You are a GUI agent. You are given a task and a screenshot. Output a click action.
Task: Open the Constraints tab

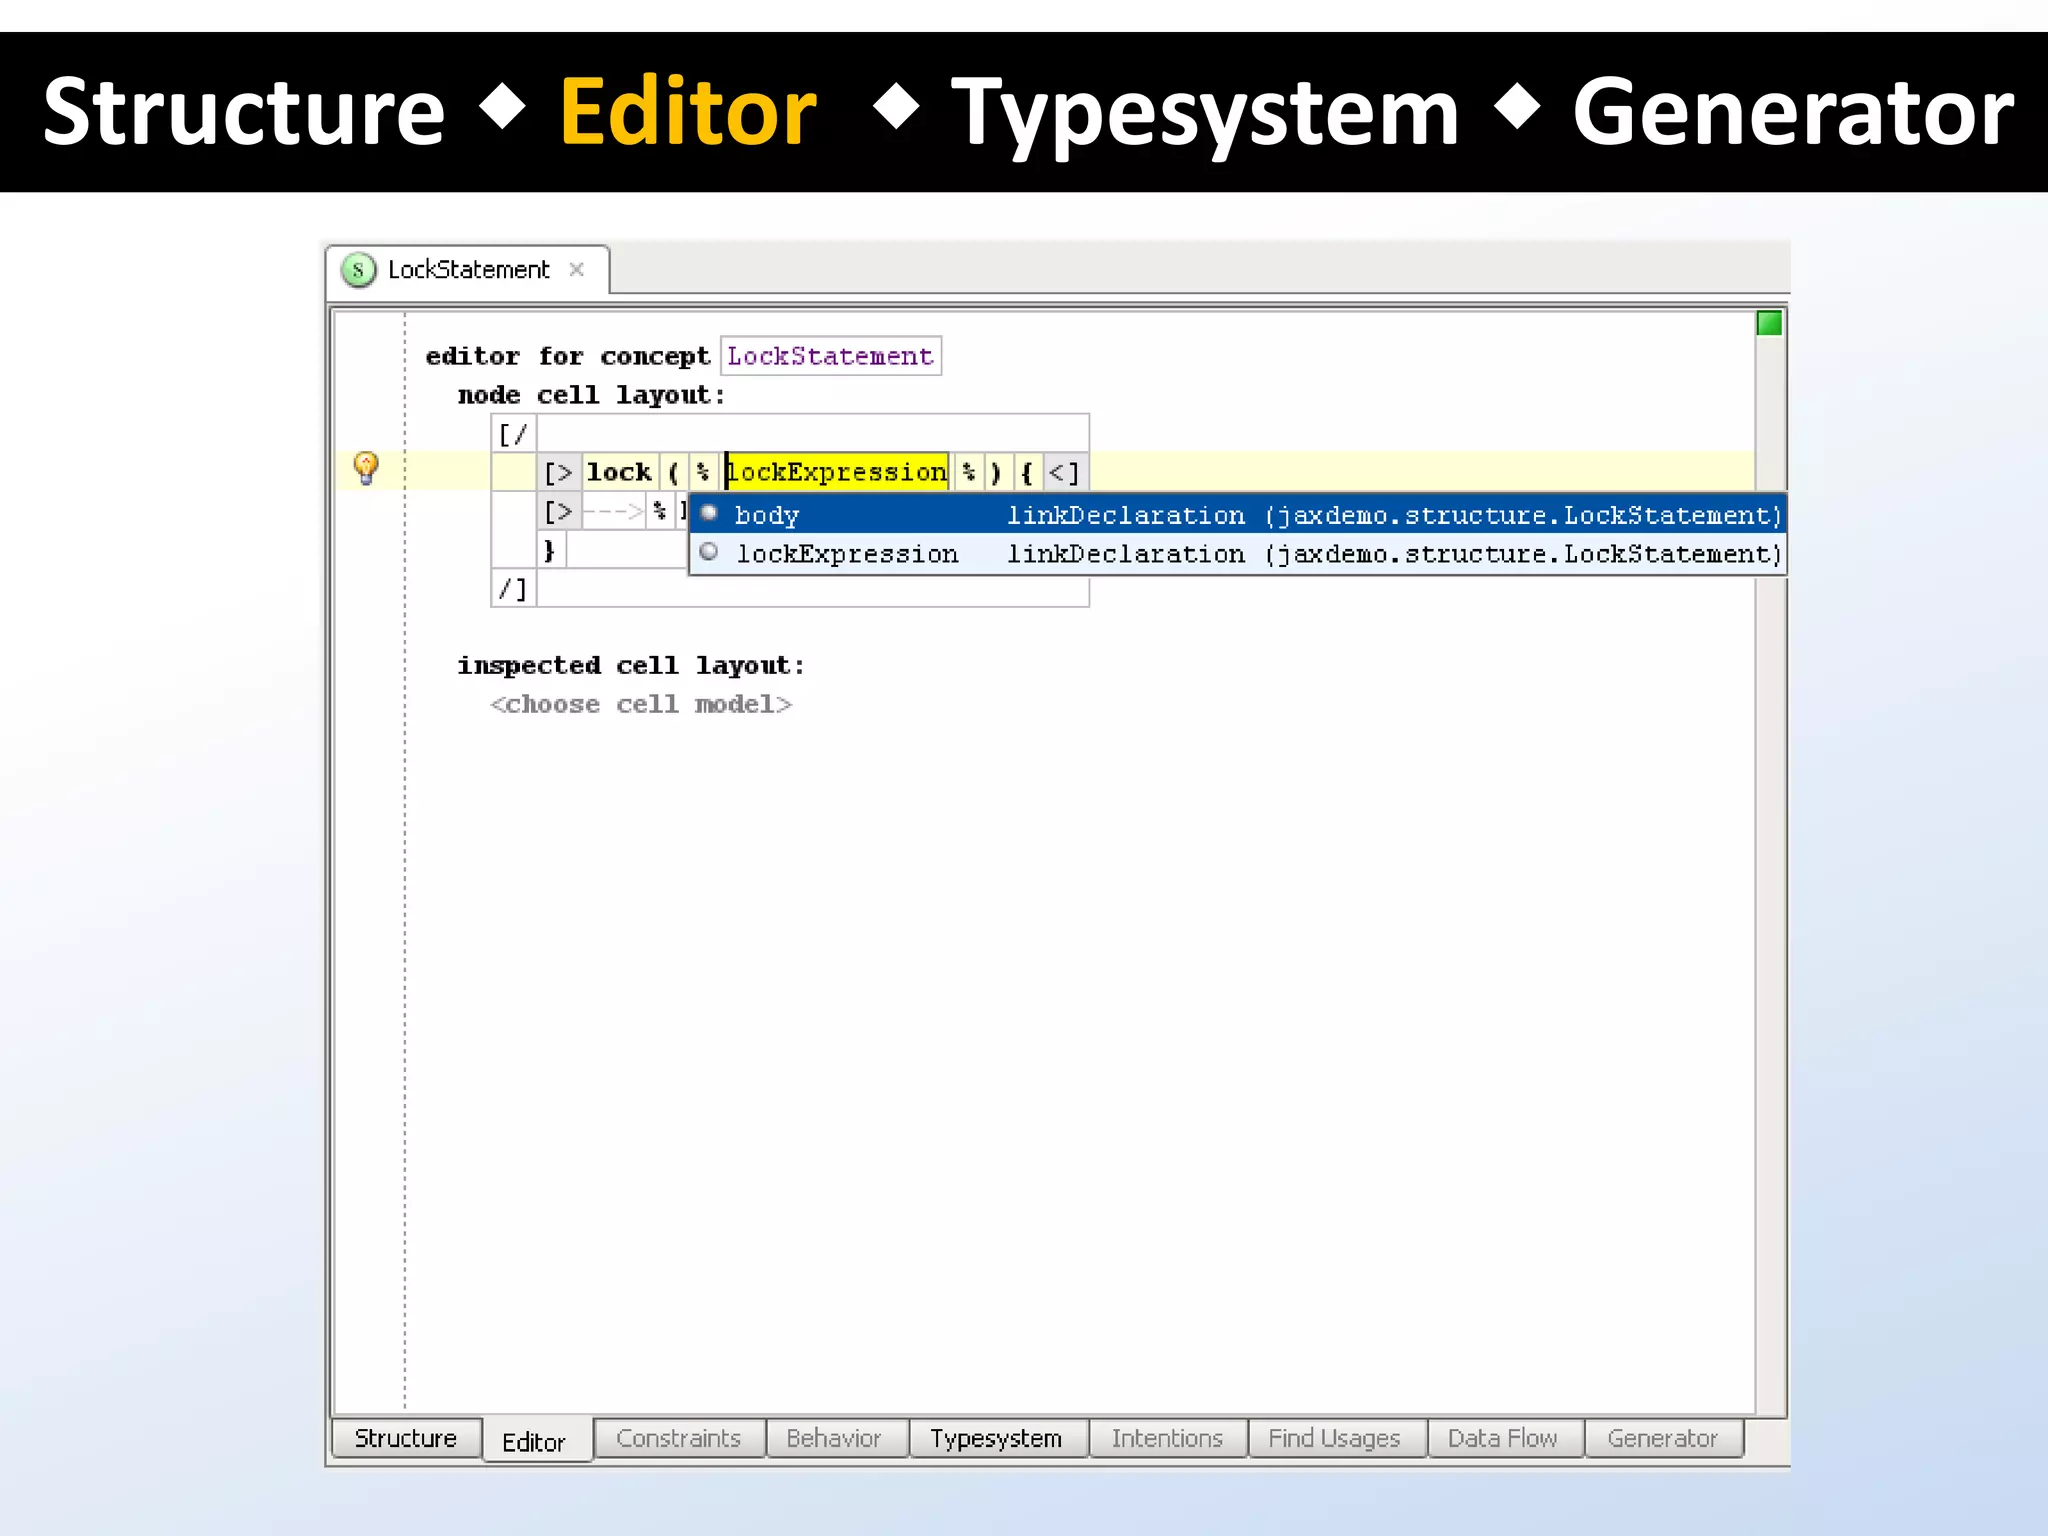click(x=679, y=1438)
